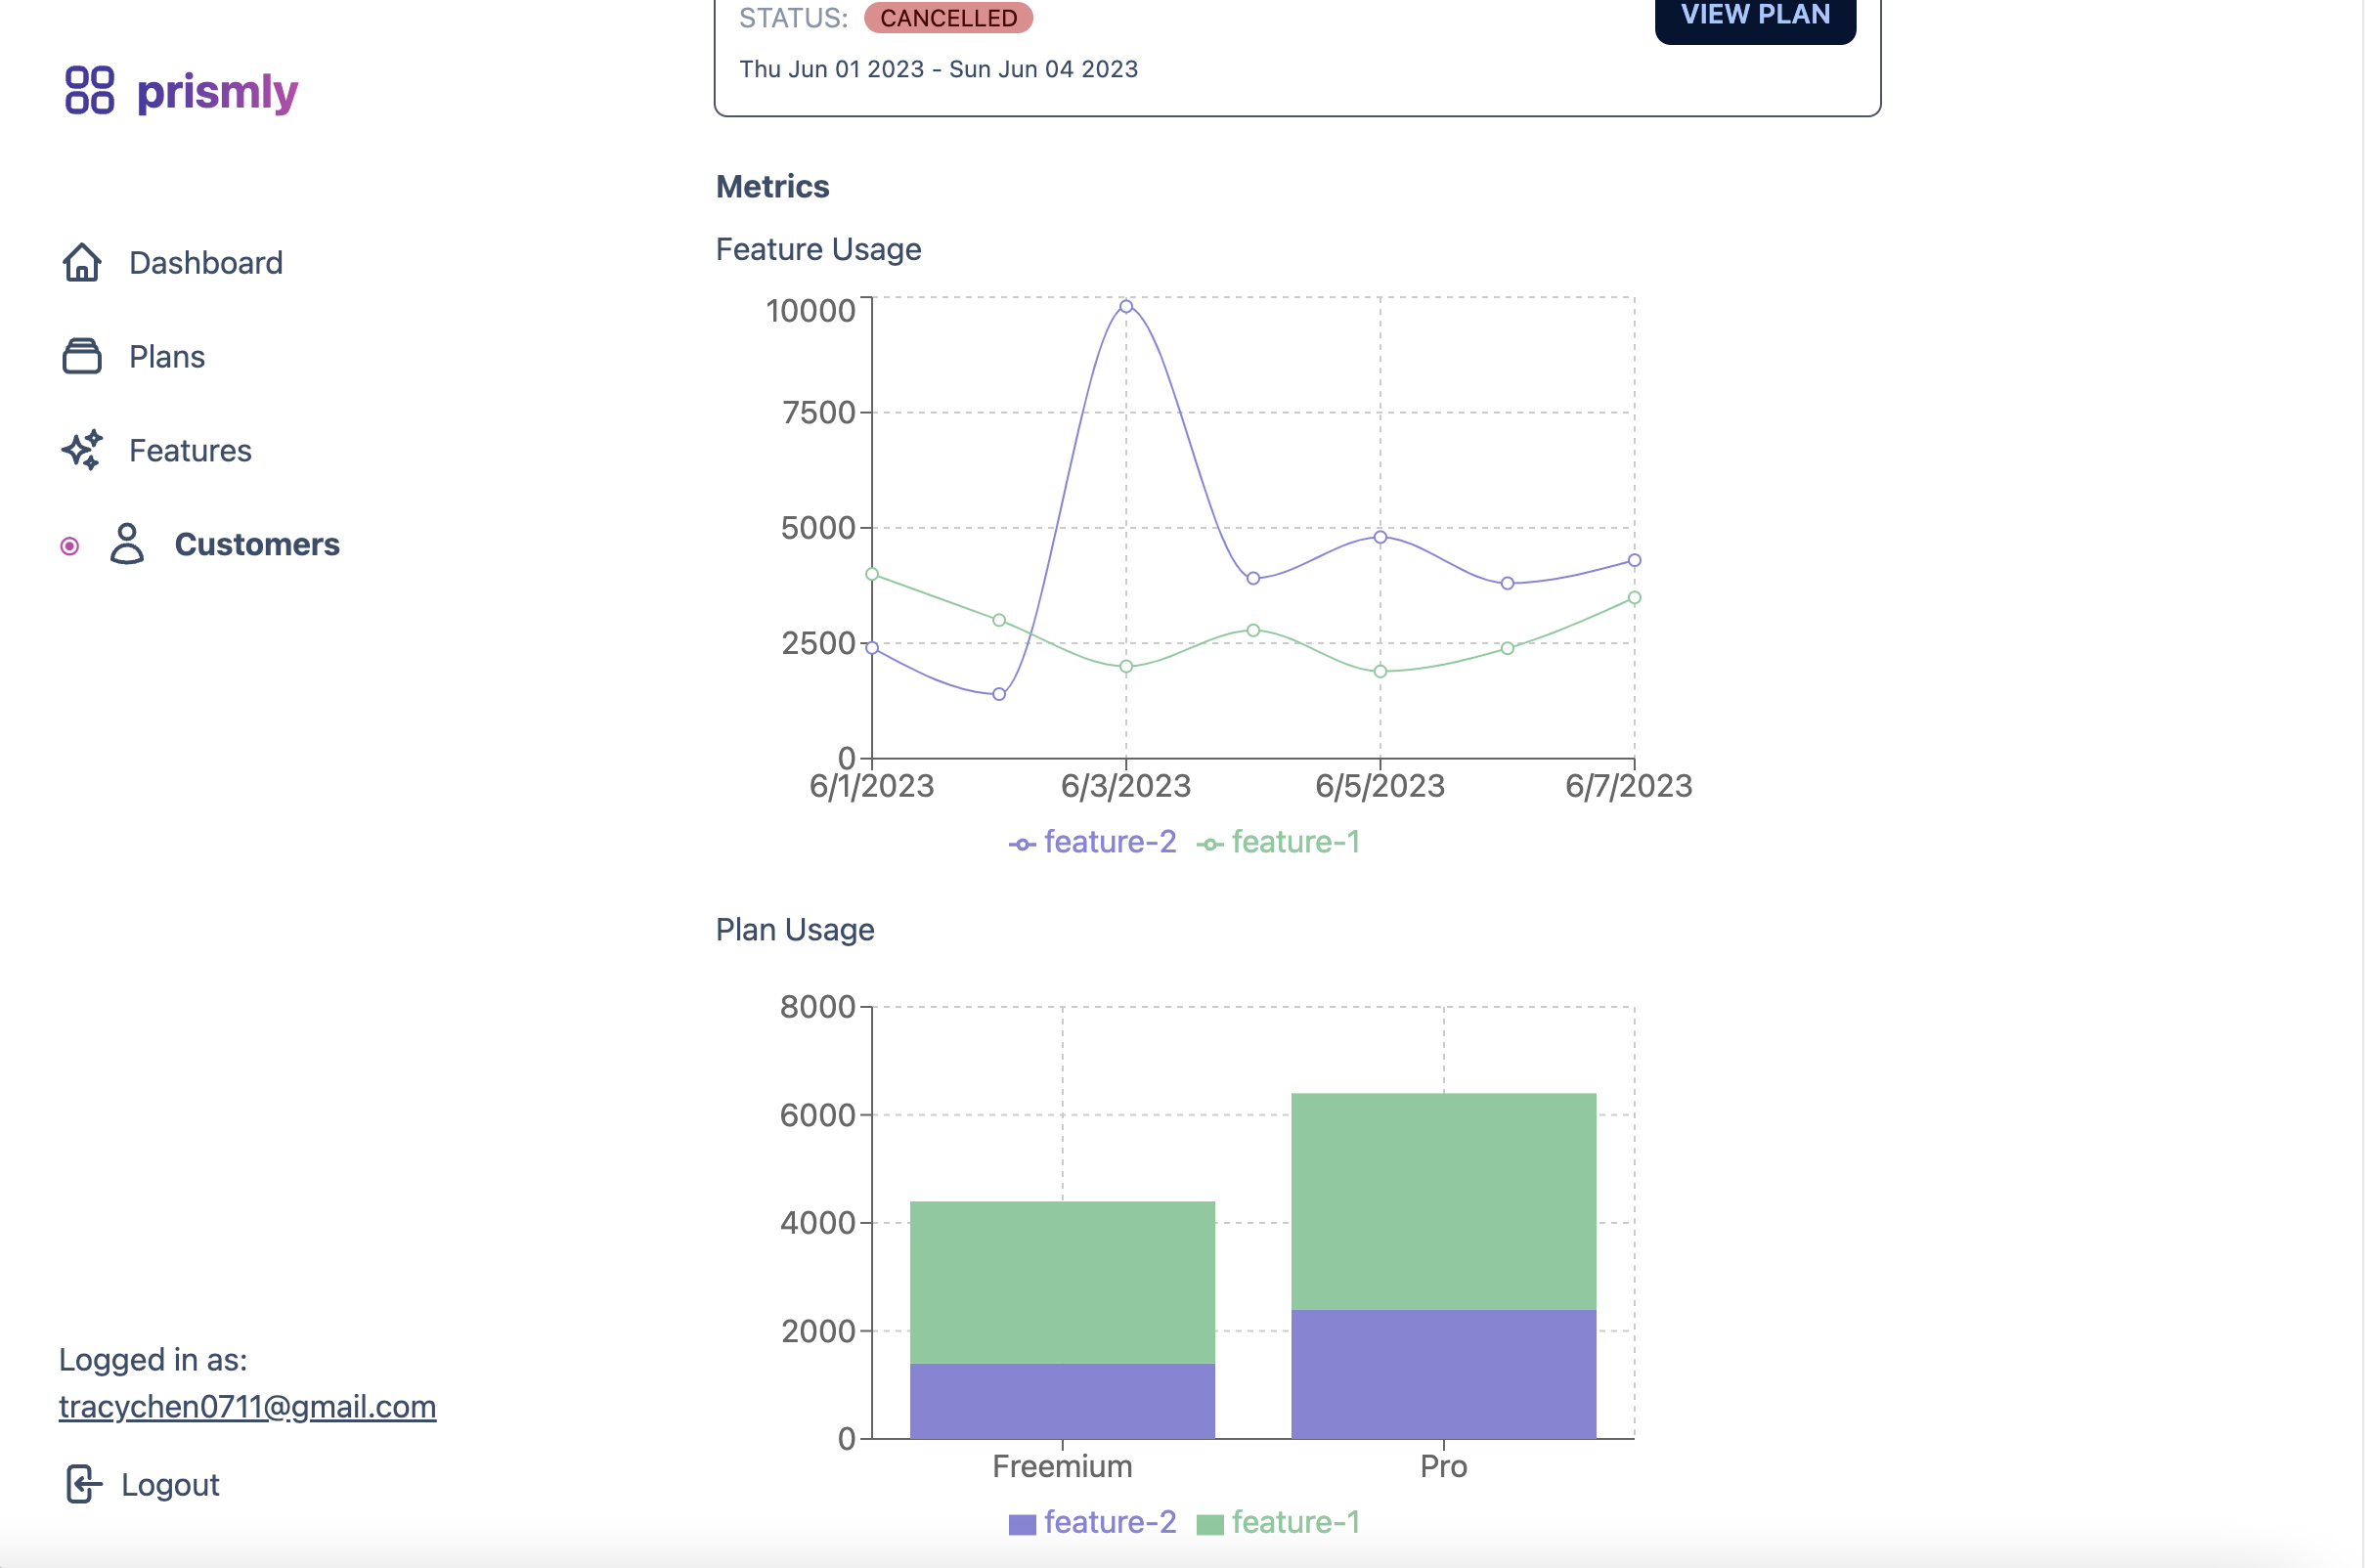This screenshot has width=2366, height=1568.
Task: Click the Dashboard home icon
Action: coord(82,263)
